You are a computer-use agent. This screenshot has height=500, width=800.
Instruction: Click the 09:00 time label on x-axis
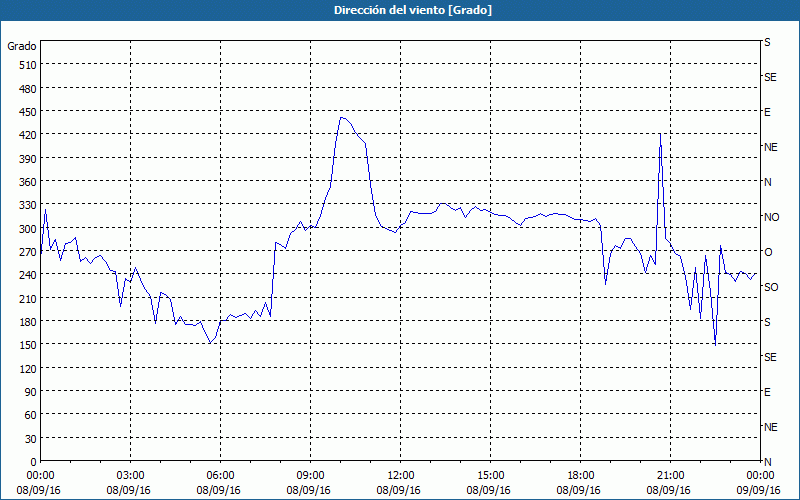pos(310,476)
